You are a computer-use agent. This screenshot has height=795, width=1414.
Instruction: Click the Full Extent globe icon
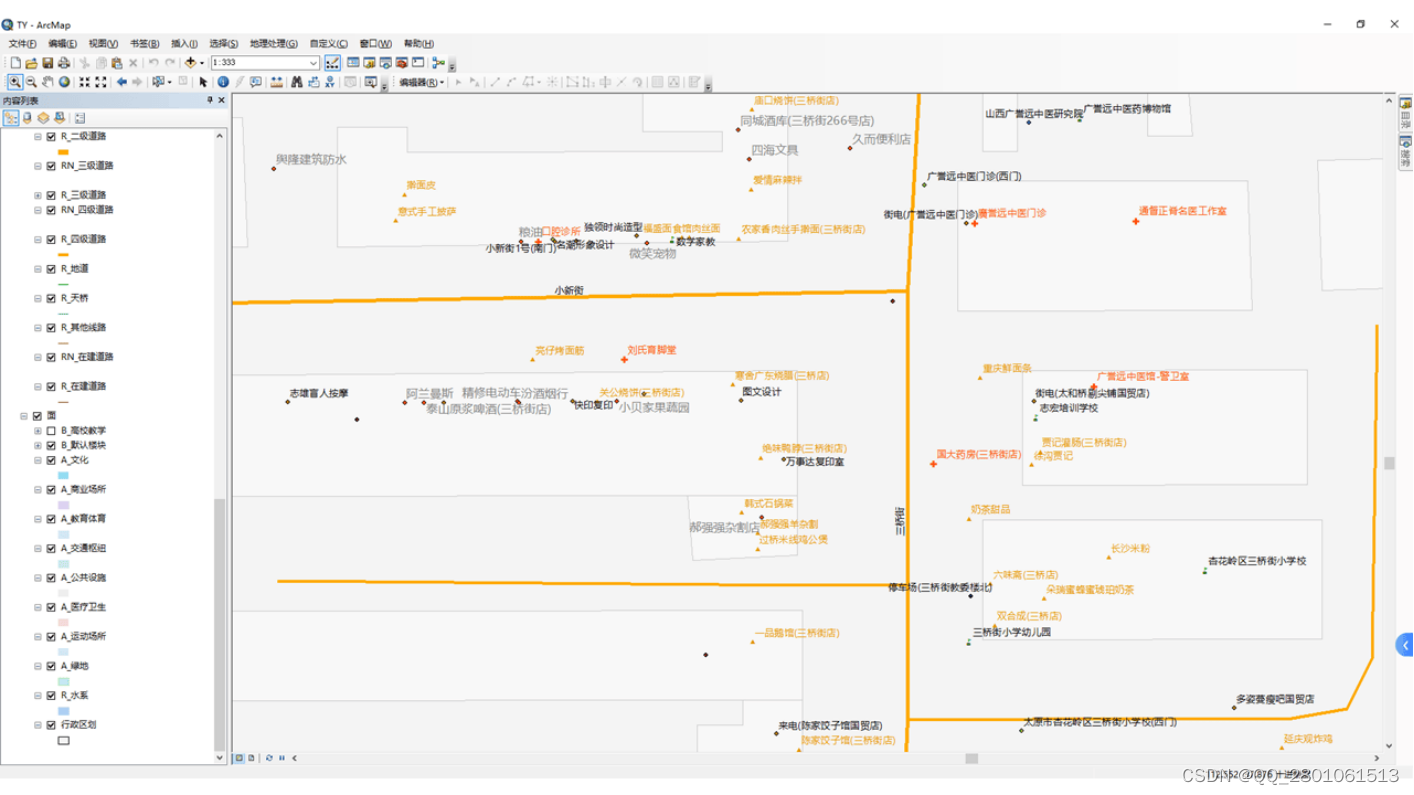tap(64, 82)
